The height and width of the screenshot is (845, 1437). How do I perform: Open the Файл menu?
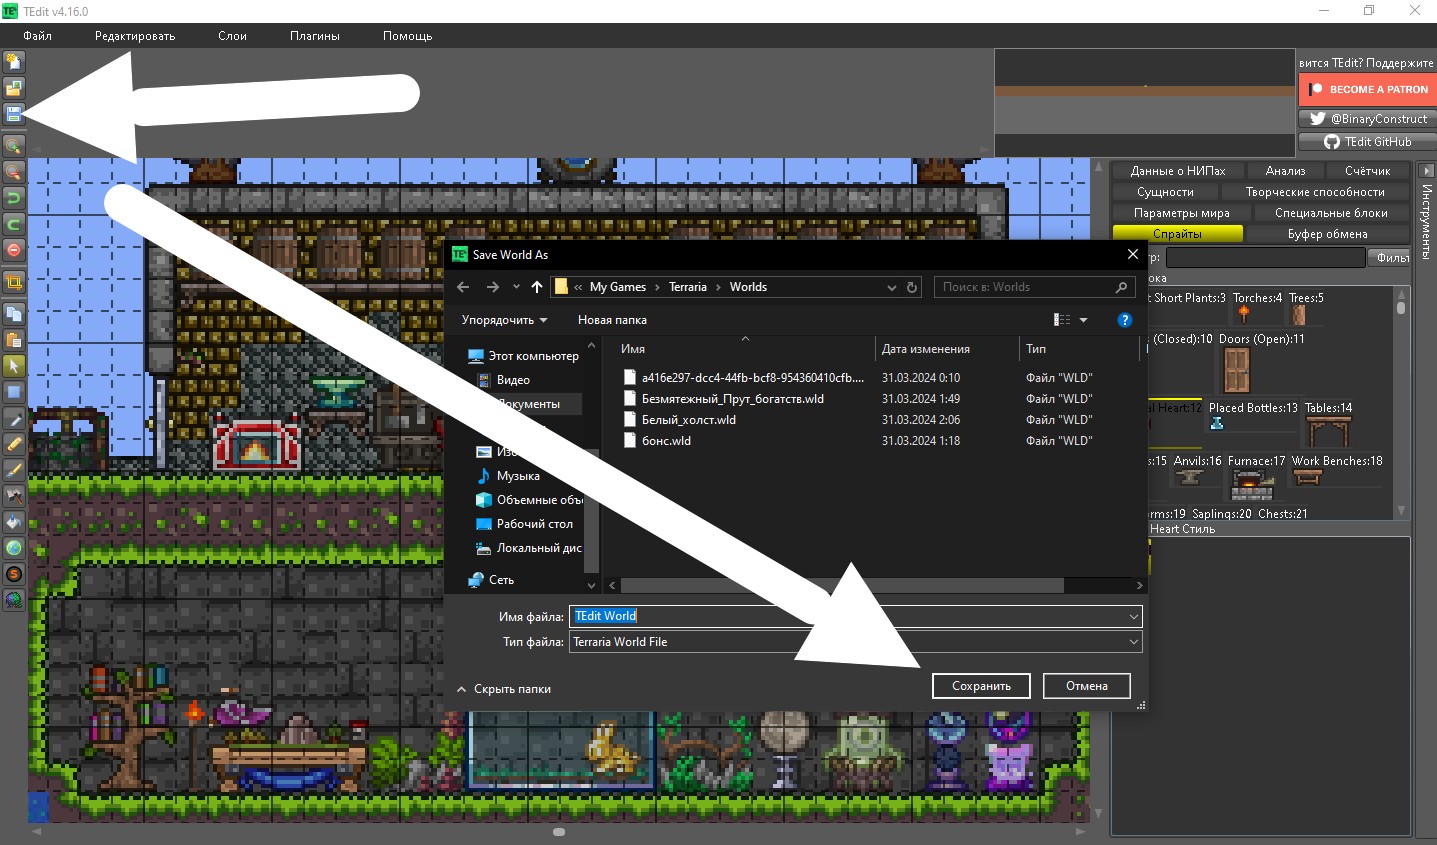point(38,36)
